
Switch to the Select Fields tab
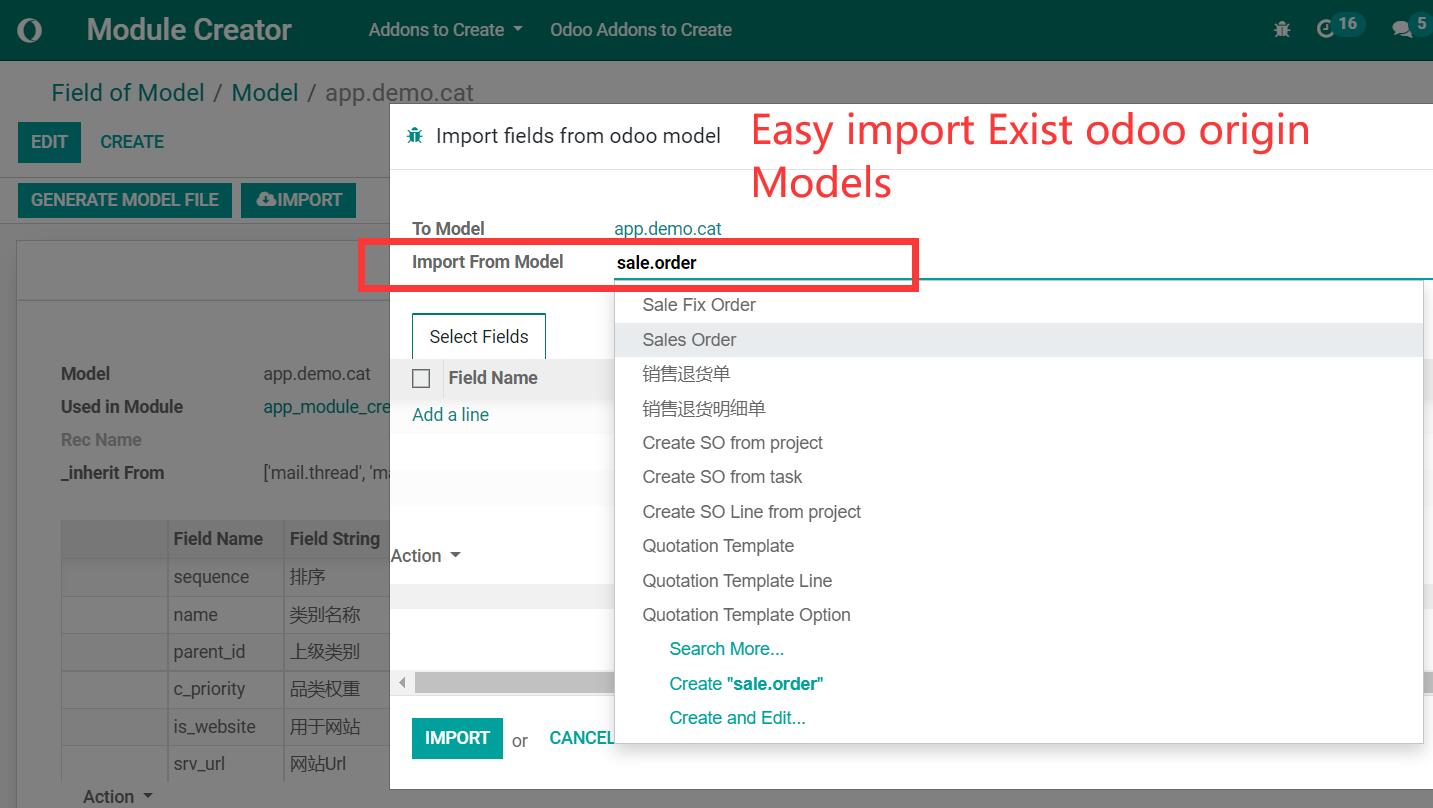[478, 337]
